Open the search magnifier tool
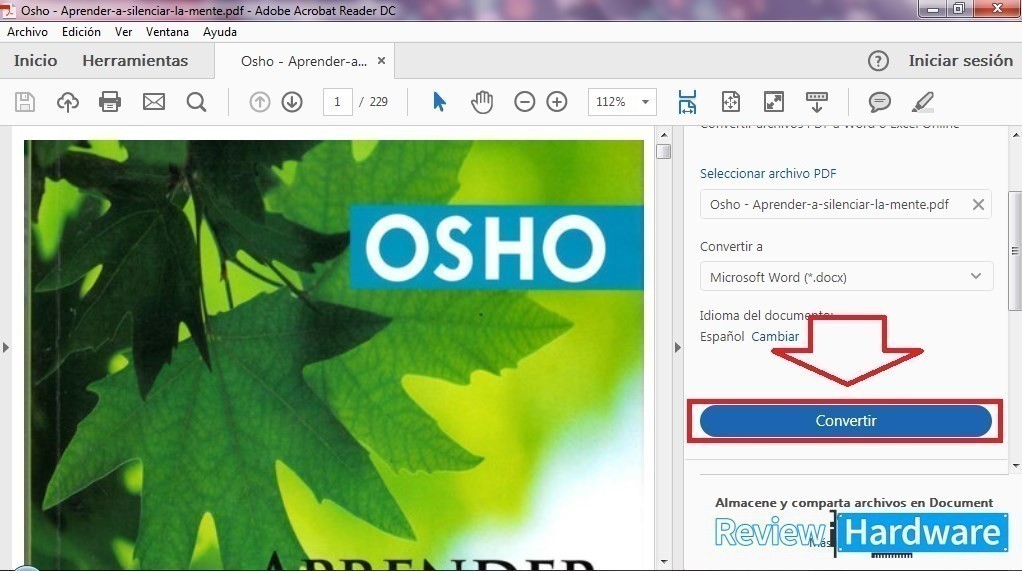This screenshot has height=571, width=1022. coord(196,102)
